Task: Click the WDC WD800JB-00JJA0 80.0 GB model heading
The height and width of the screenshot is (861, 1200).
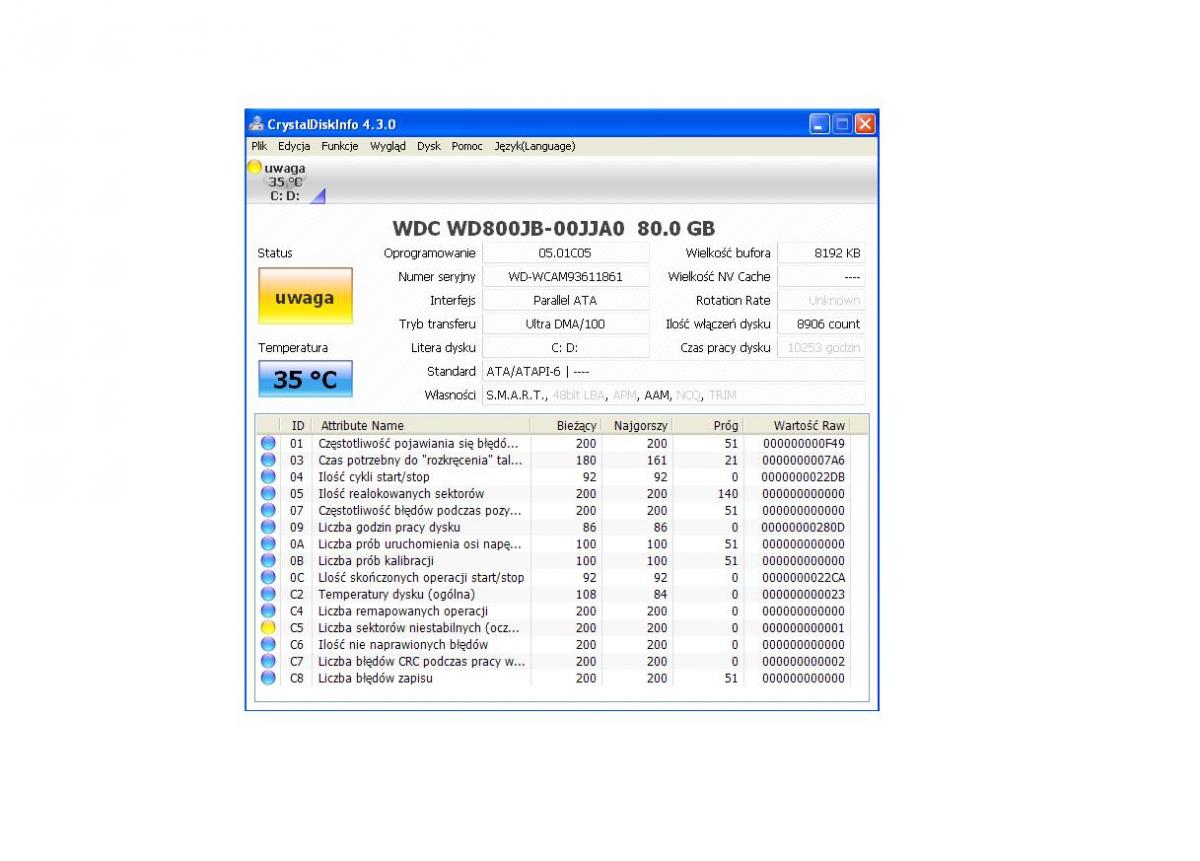Action: click(x=553, y=229)
